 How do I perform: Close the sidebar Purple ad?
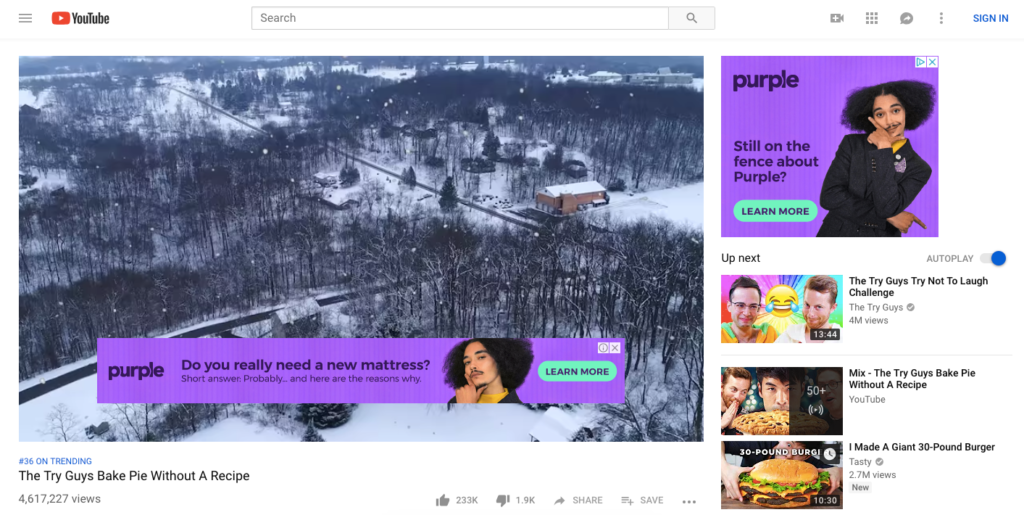point(933,62)
